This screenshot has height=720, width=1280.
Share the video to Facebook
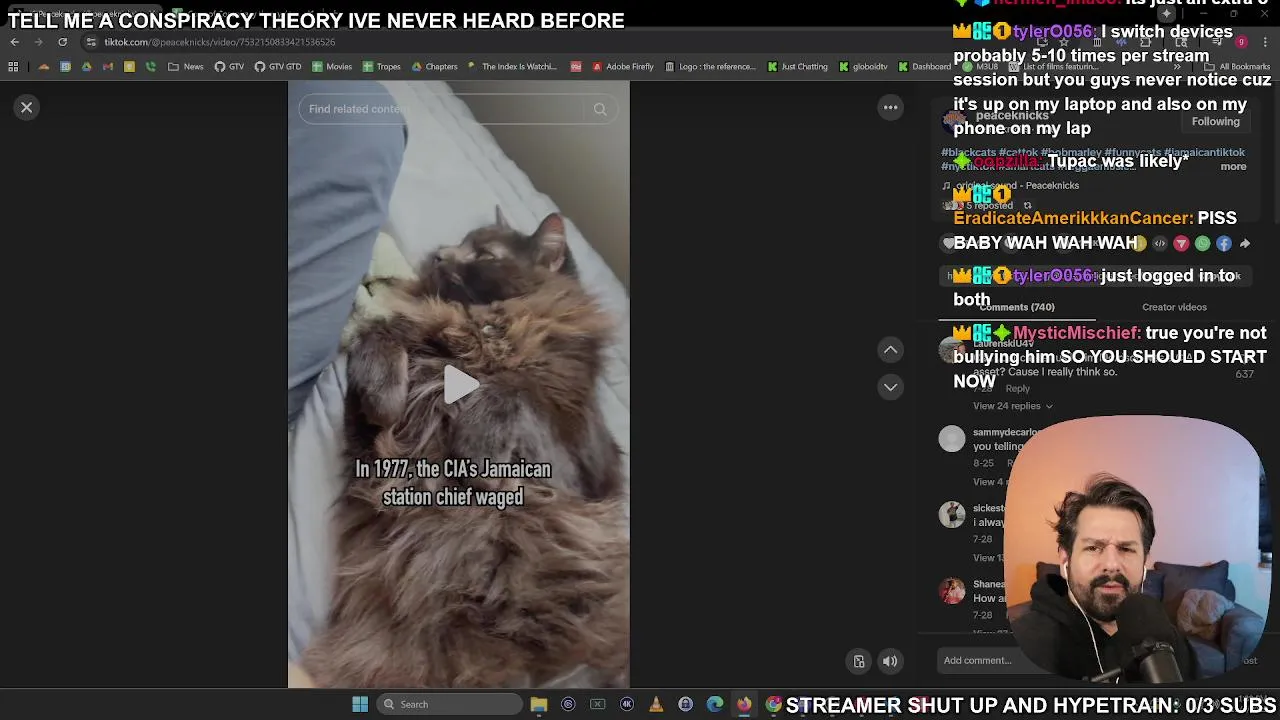(1223, 243)
